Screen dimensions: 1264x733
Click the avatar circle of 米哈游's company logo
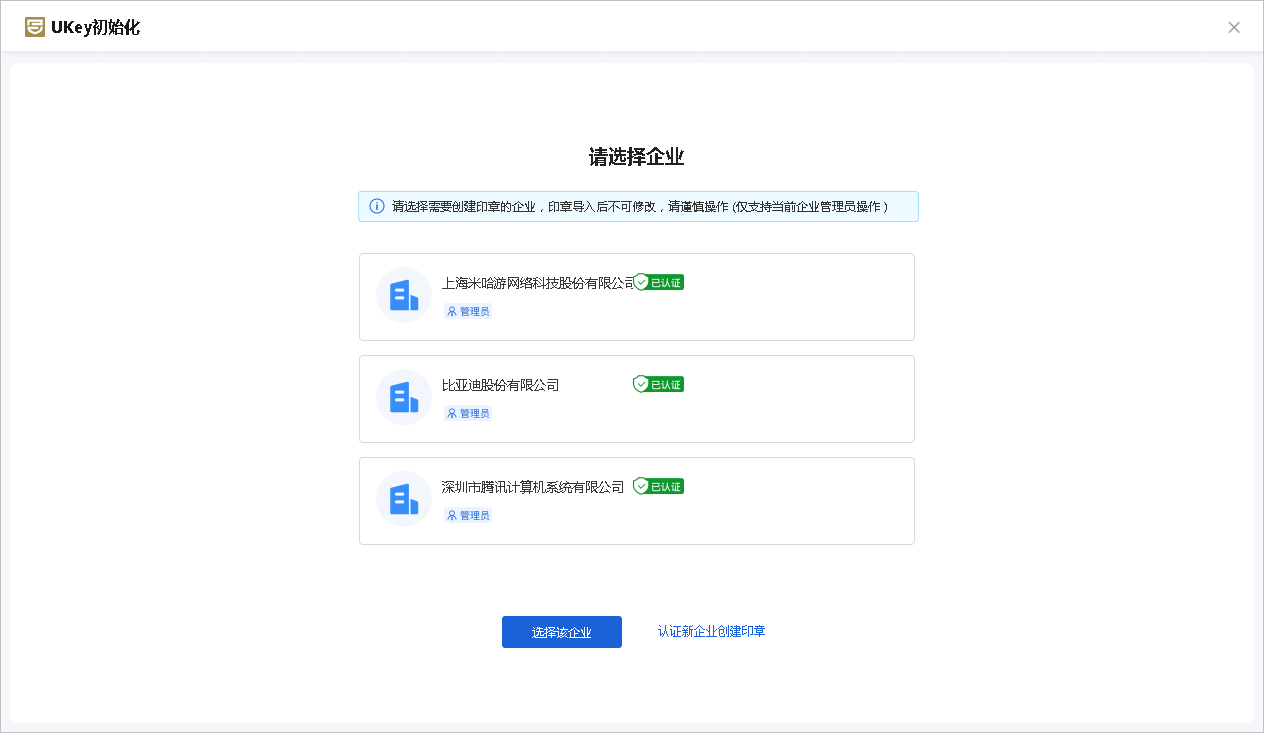(403, 295)
